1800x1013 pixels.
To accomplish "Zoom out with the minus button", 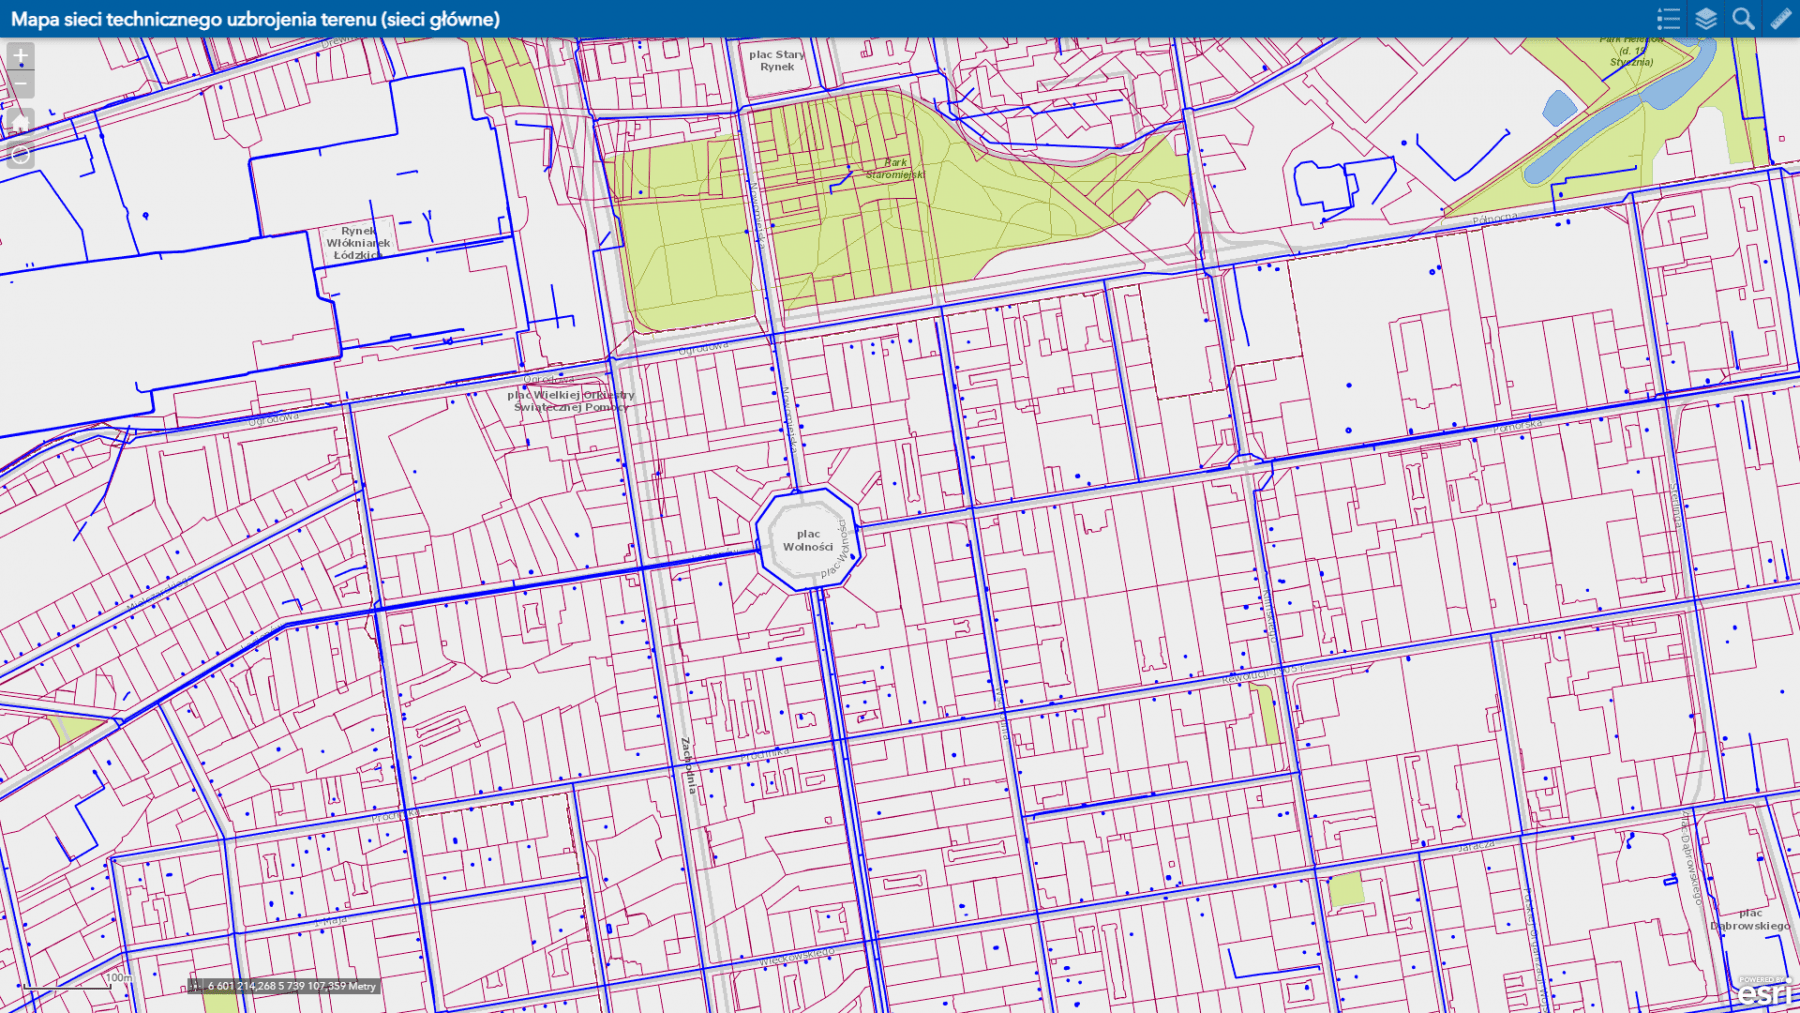I will click(x=20, y=83).
